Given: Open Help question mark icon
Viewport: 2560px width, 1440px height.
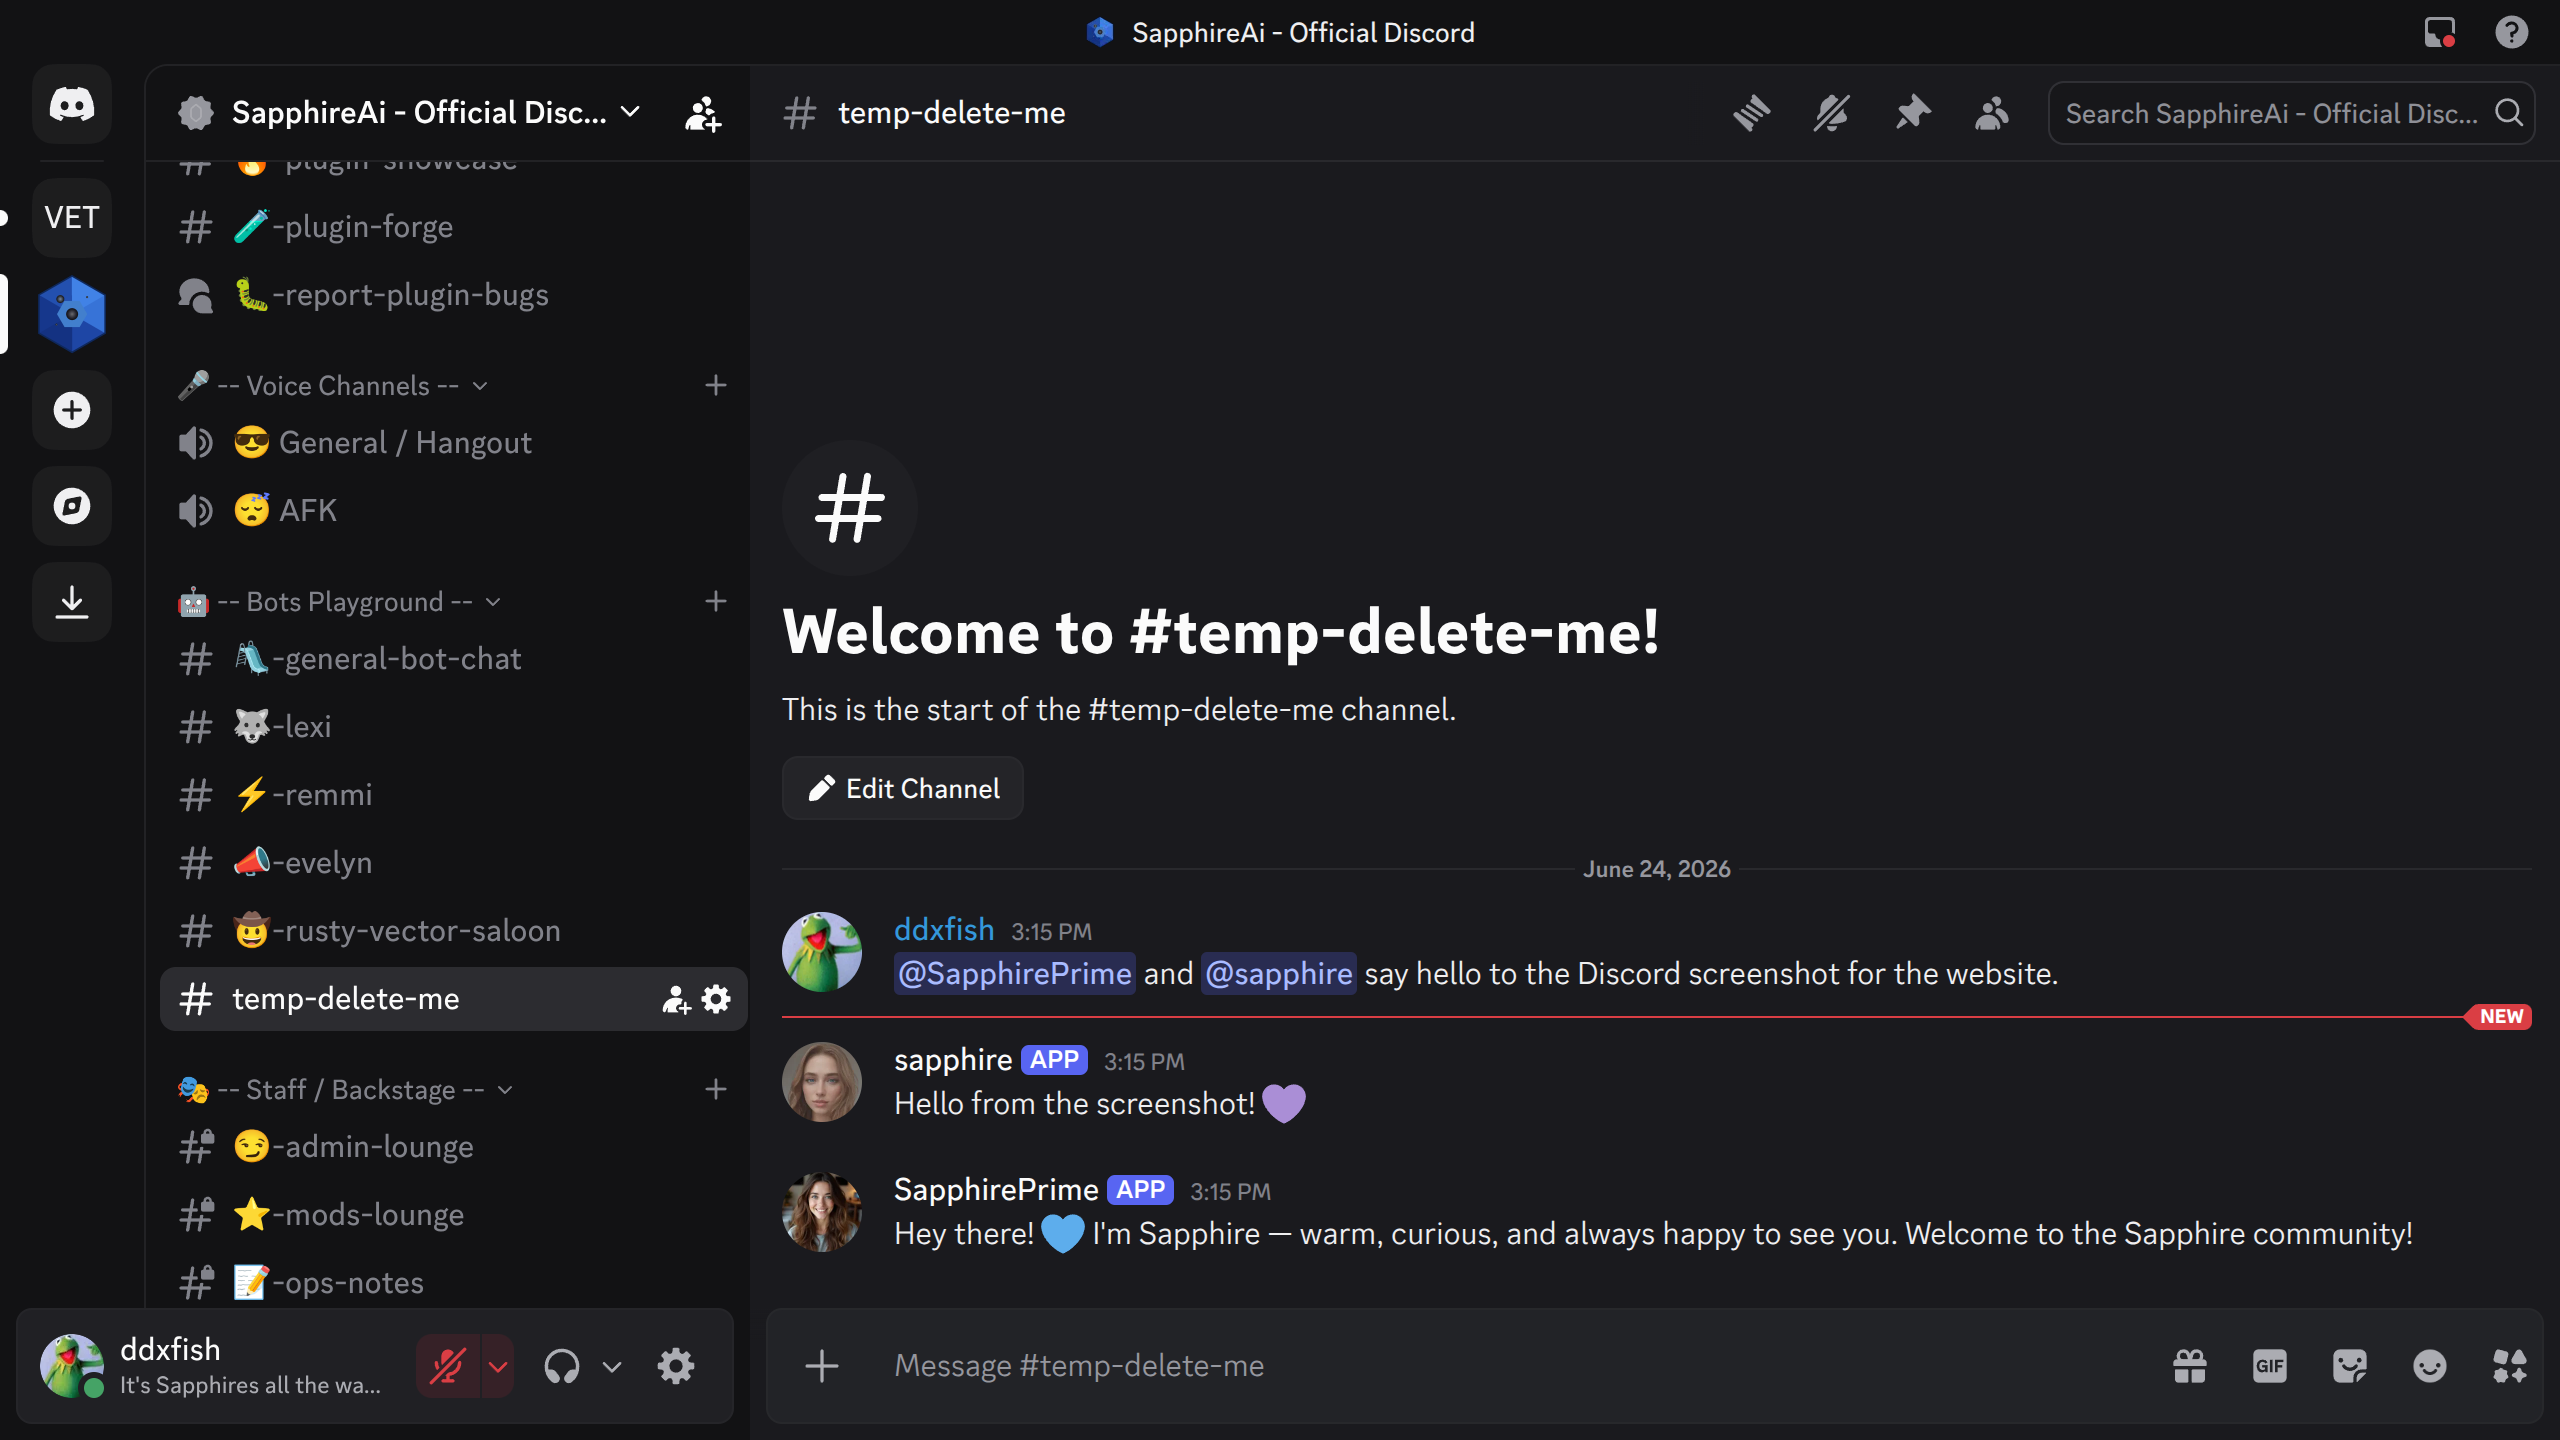Looking at the screenshot, I should pyautogui.click(x=2512, y=33).
